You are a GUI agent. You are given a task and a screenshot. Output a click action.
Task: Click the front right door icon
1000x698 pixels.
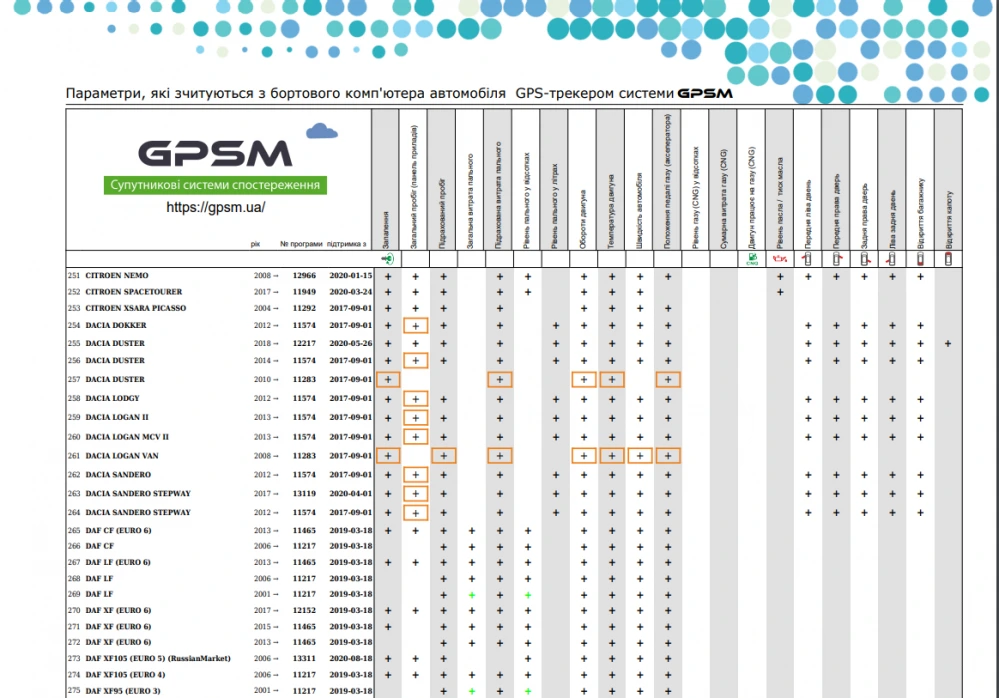point(835,259)
